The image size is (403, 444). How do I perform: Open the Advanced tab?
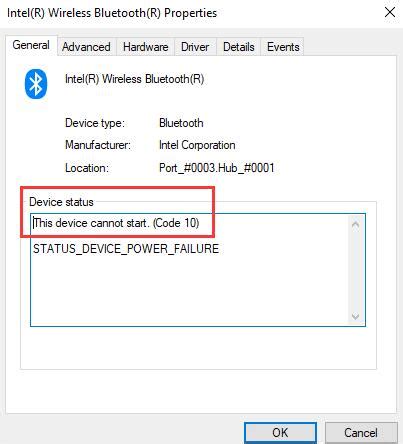pos(86,47)
